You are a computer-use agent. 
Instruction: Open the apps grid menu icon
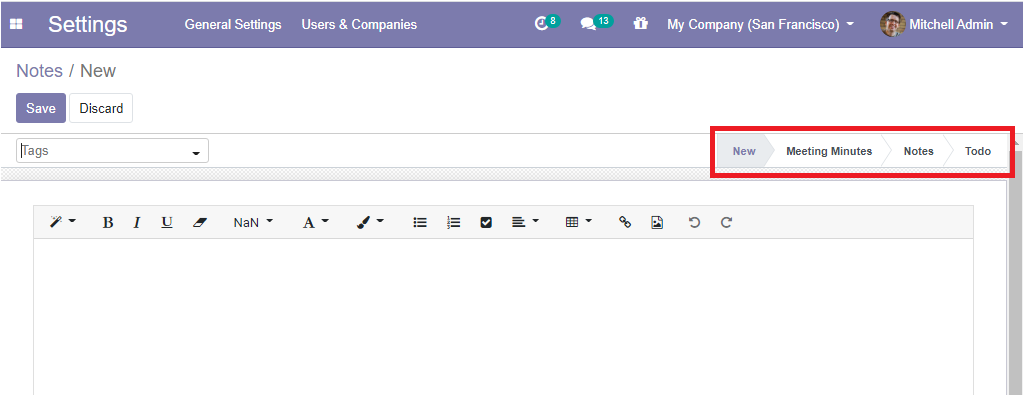(16, 24)
